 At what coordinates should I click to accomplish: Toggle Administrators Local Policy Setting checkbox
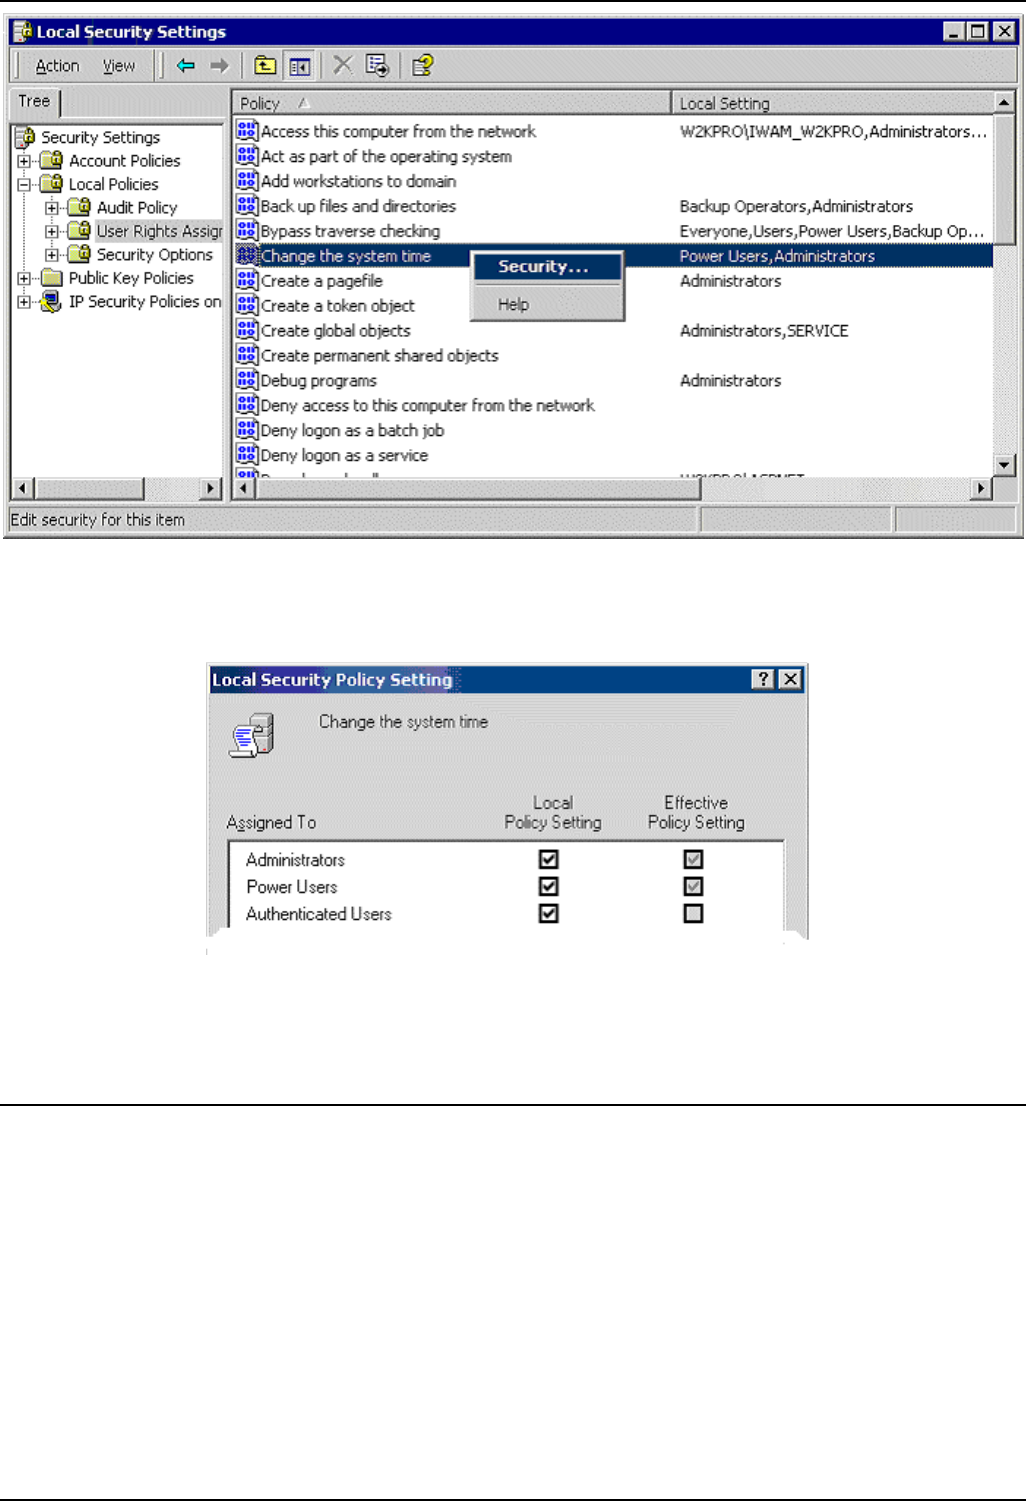tap(548, 859)
